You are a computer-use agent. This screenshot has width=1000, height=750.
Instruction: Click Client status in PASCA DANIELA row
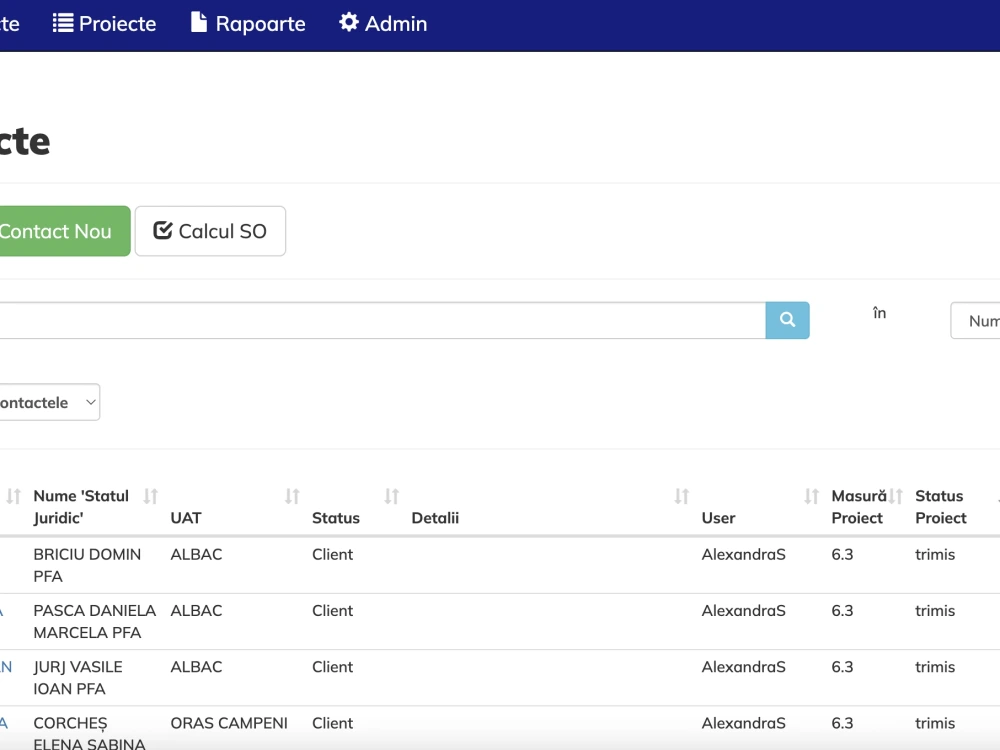coord(332,610)
